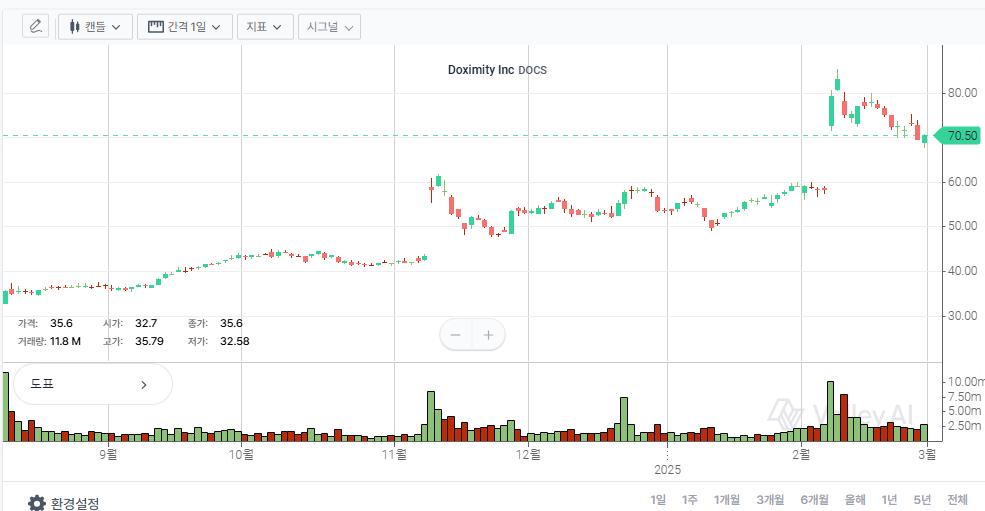Viewport: 985px width, 511px height.
Task: Click the 11월 axis label
Action: coord(394,454)
